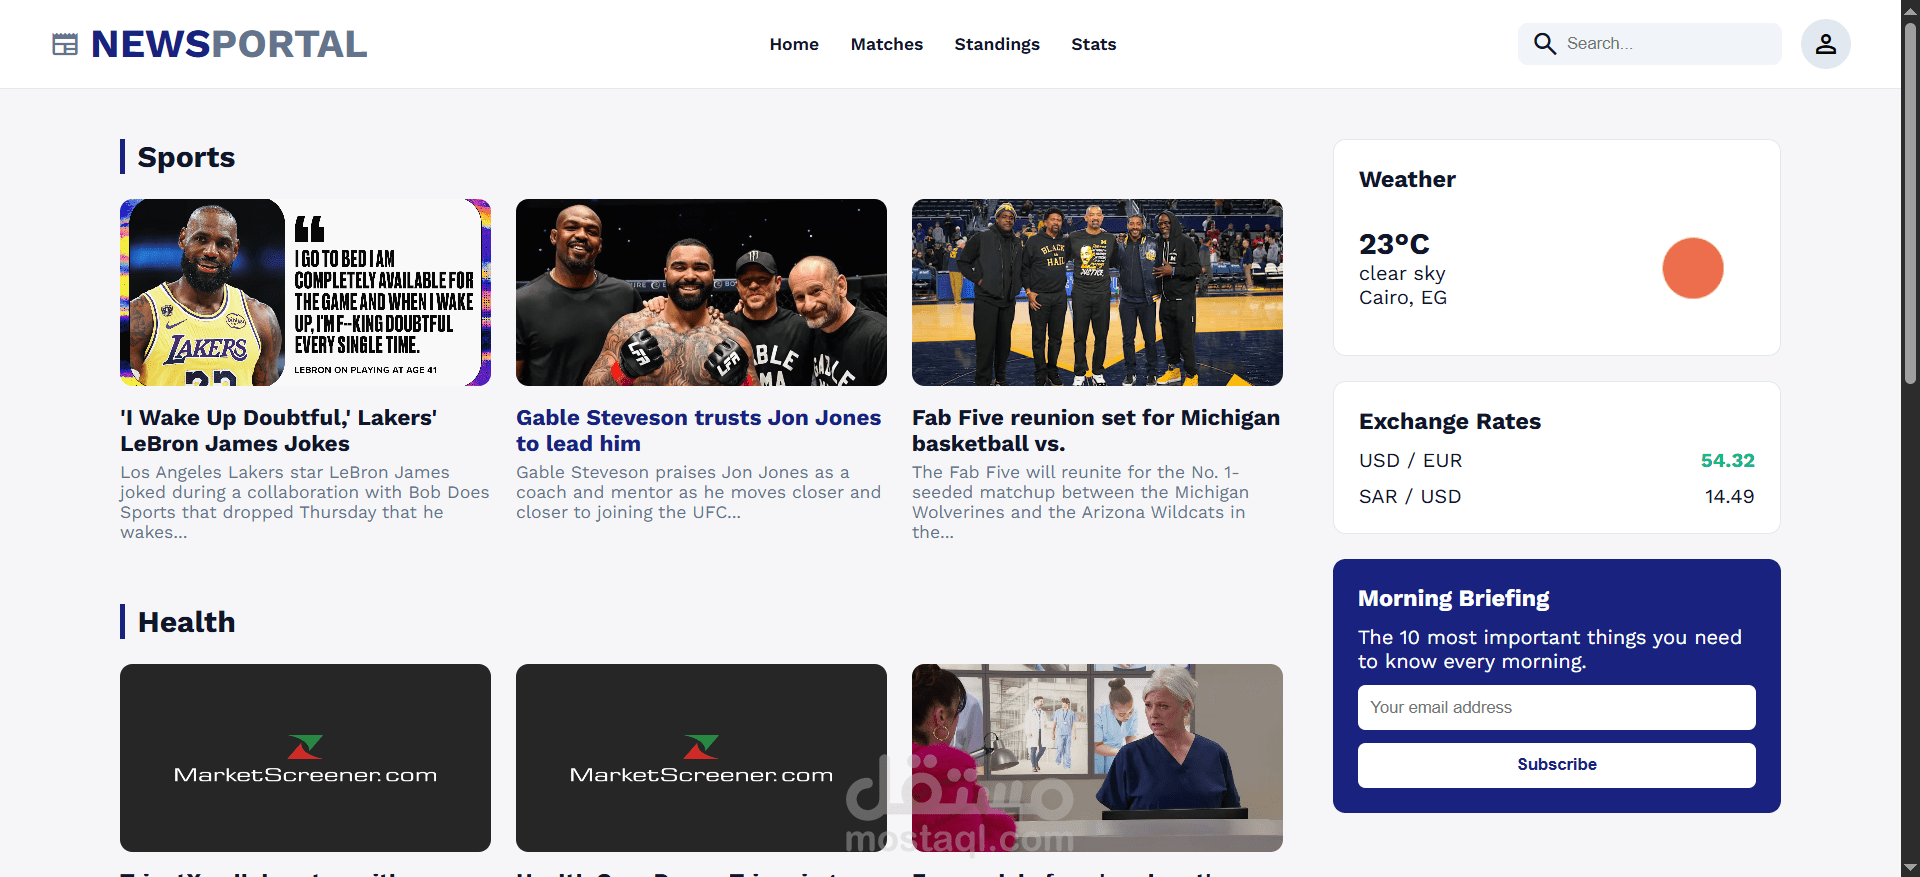Image resolution: width=1920 pixels, height=877 pixels.
Task: Click the 10 most important things description
Action: tap(1550, 649)
